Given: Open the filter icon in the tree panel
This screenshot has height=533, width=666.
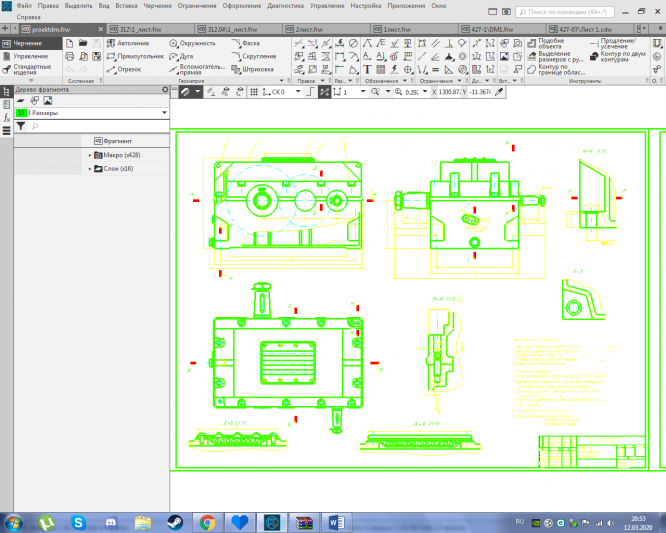Looking at the screenshot, I should click(20, 127).
